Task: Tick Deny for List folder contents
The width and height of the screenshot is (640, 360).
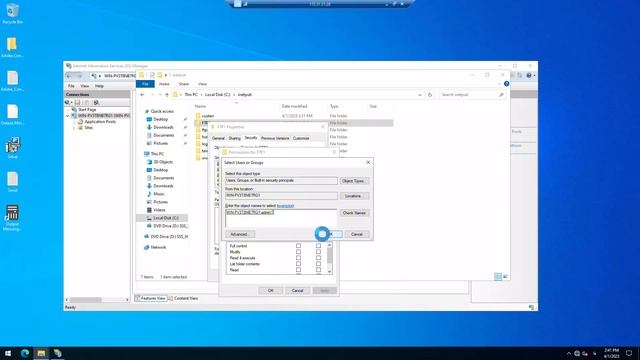Action: (318, 264)
